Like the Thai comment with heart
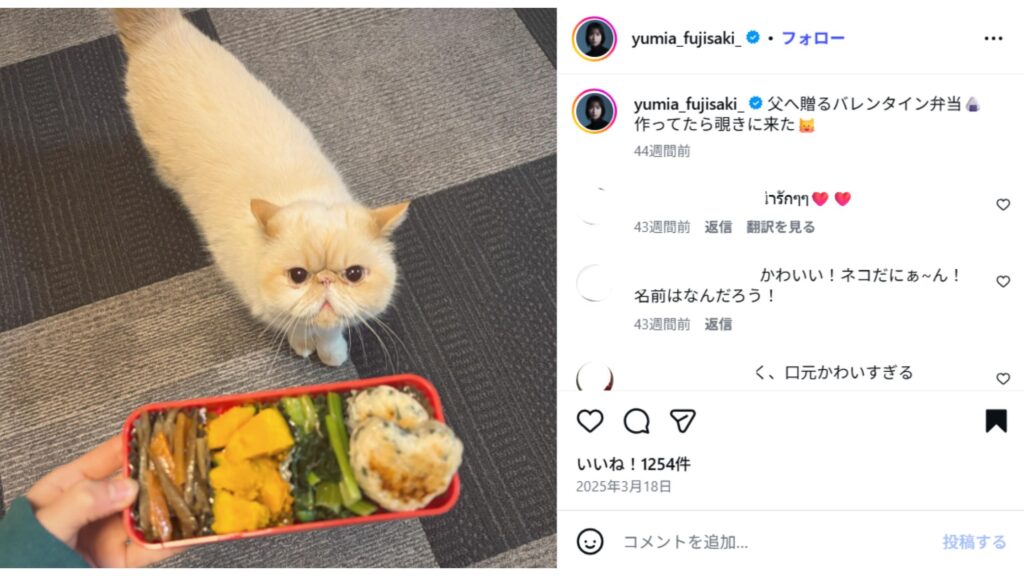1024x576 pixels. pos(1003,204)
